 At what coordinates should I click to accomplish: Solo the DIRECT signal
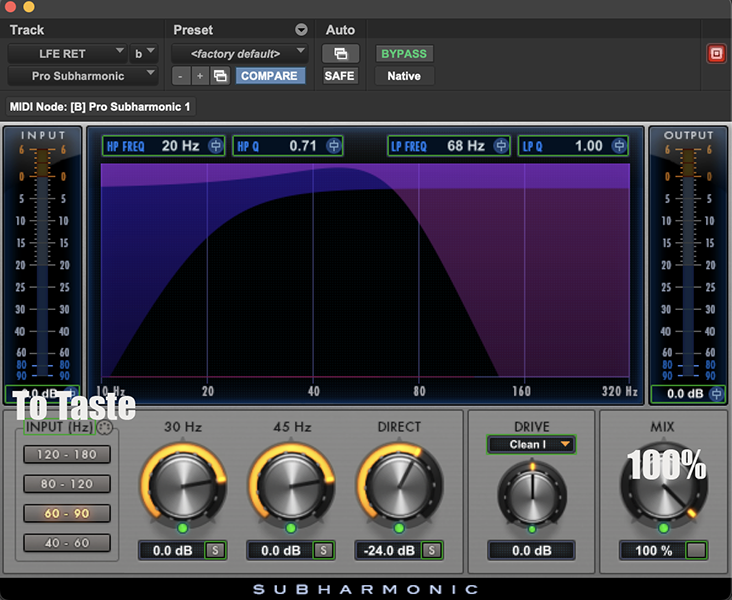tap(431, 551)
